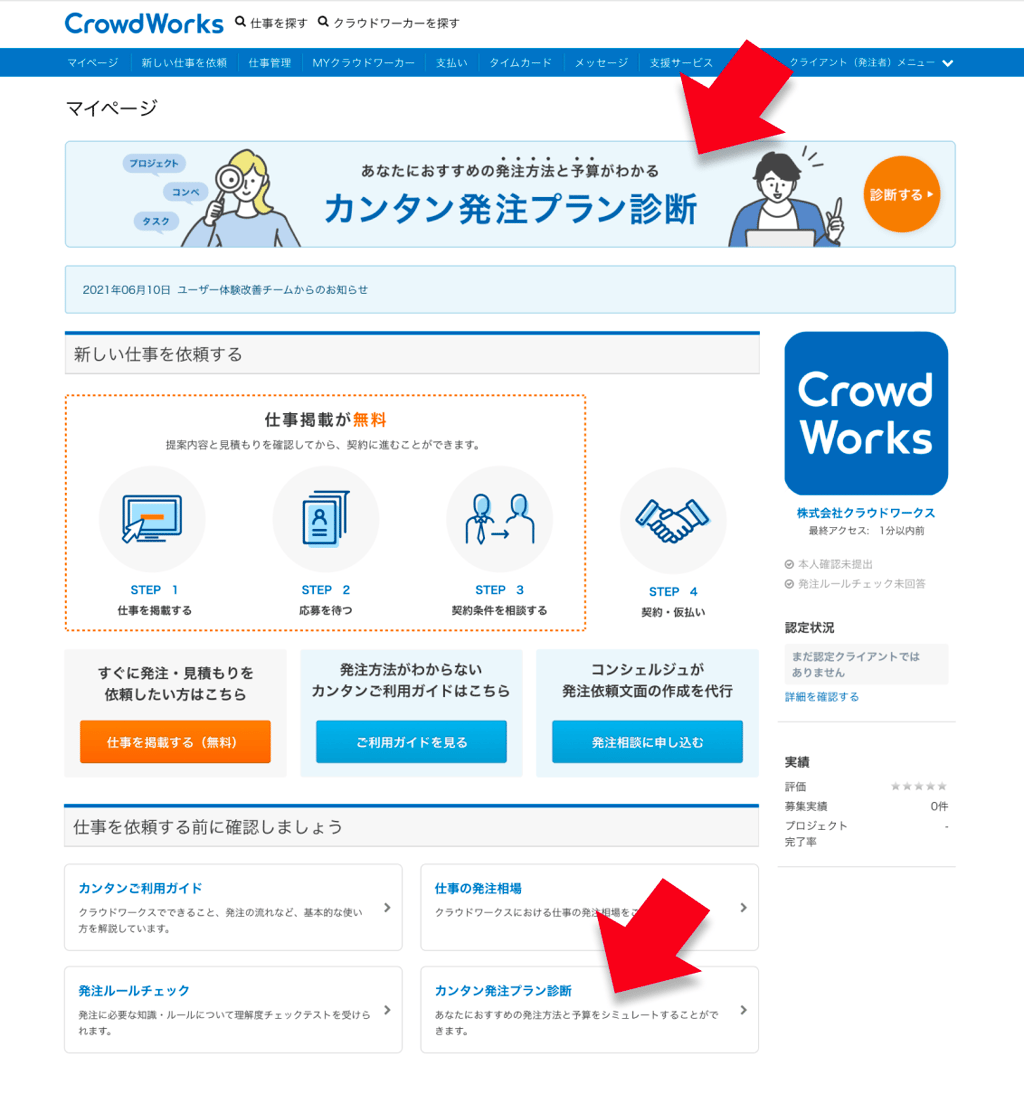Screen dimensions: 1024x1103
Task: Click the chevron on the 仕事の発注相場 card
Action: [742, 907]
